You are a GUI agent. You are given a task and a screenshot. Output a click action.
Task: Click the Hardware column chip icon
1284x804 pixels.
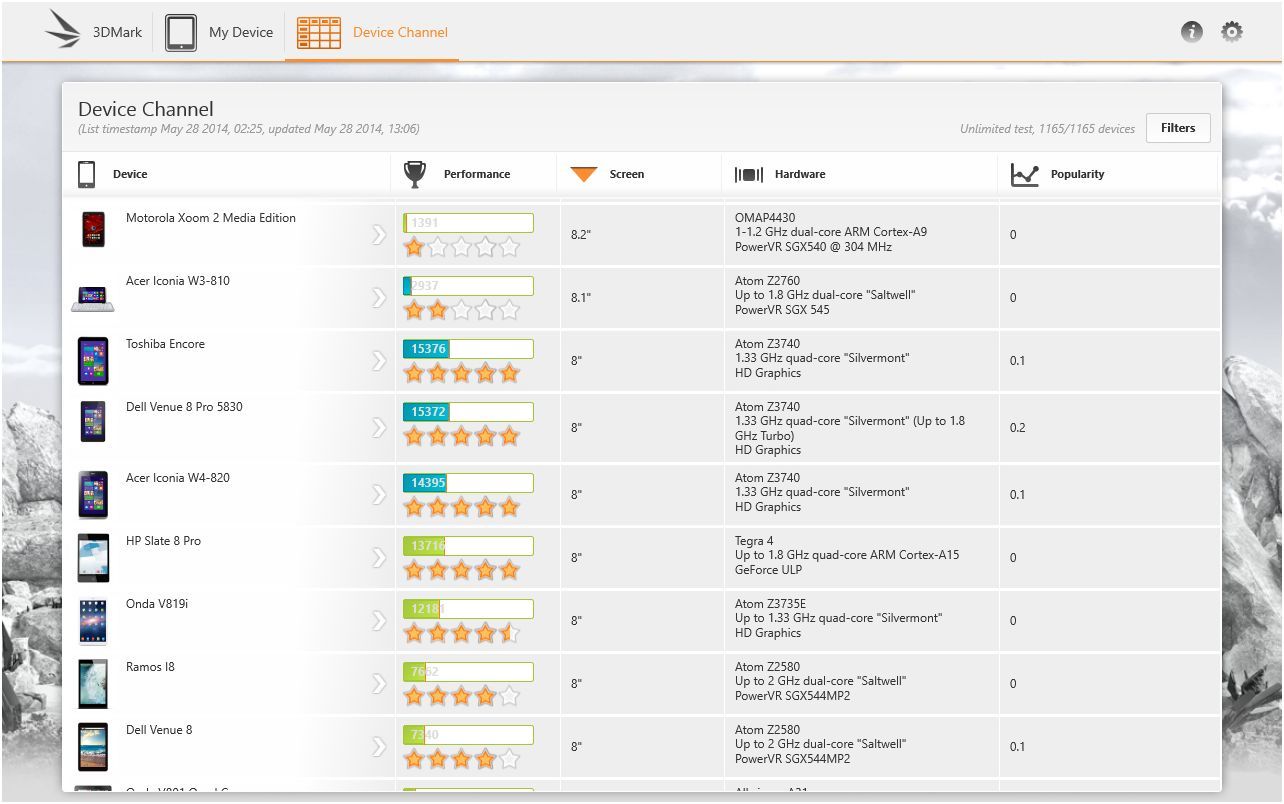pyautogui.click(x=748, y=174)
